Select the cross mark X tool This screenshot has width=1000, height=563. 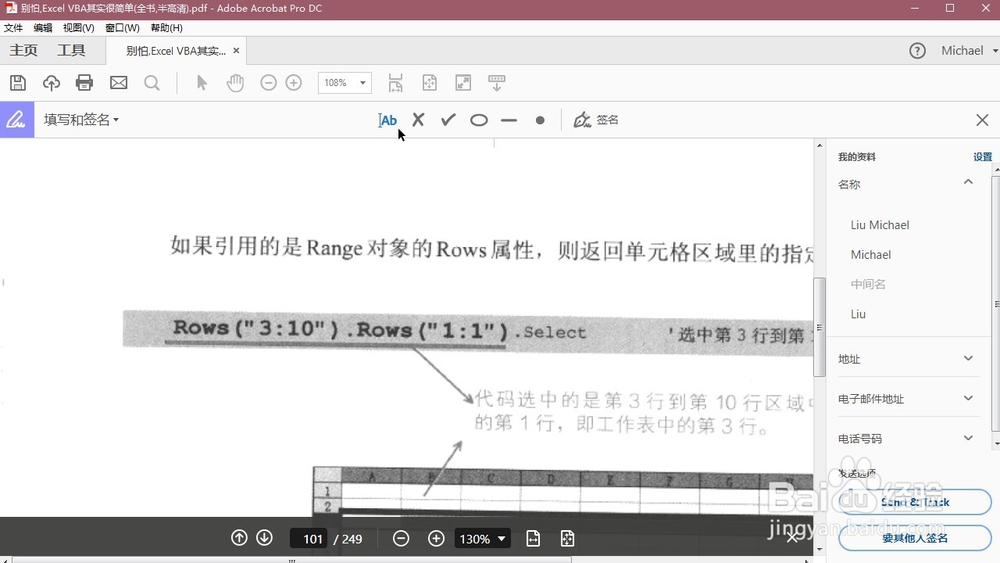click(418, 120)
